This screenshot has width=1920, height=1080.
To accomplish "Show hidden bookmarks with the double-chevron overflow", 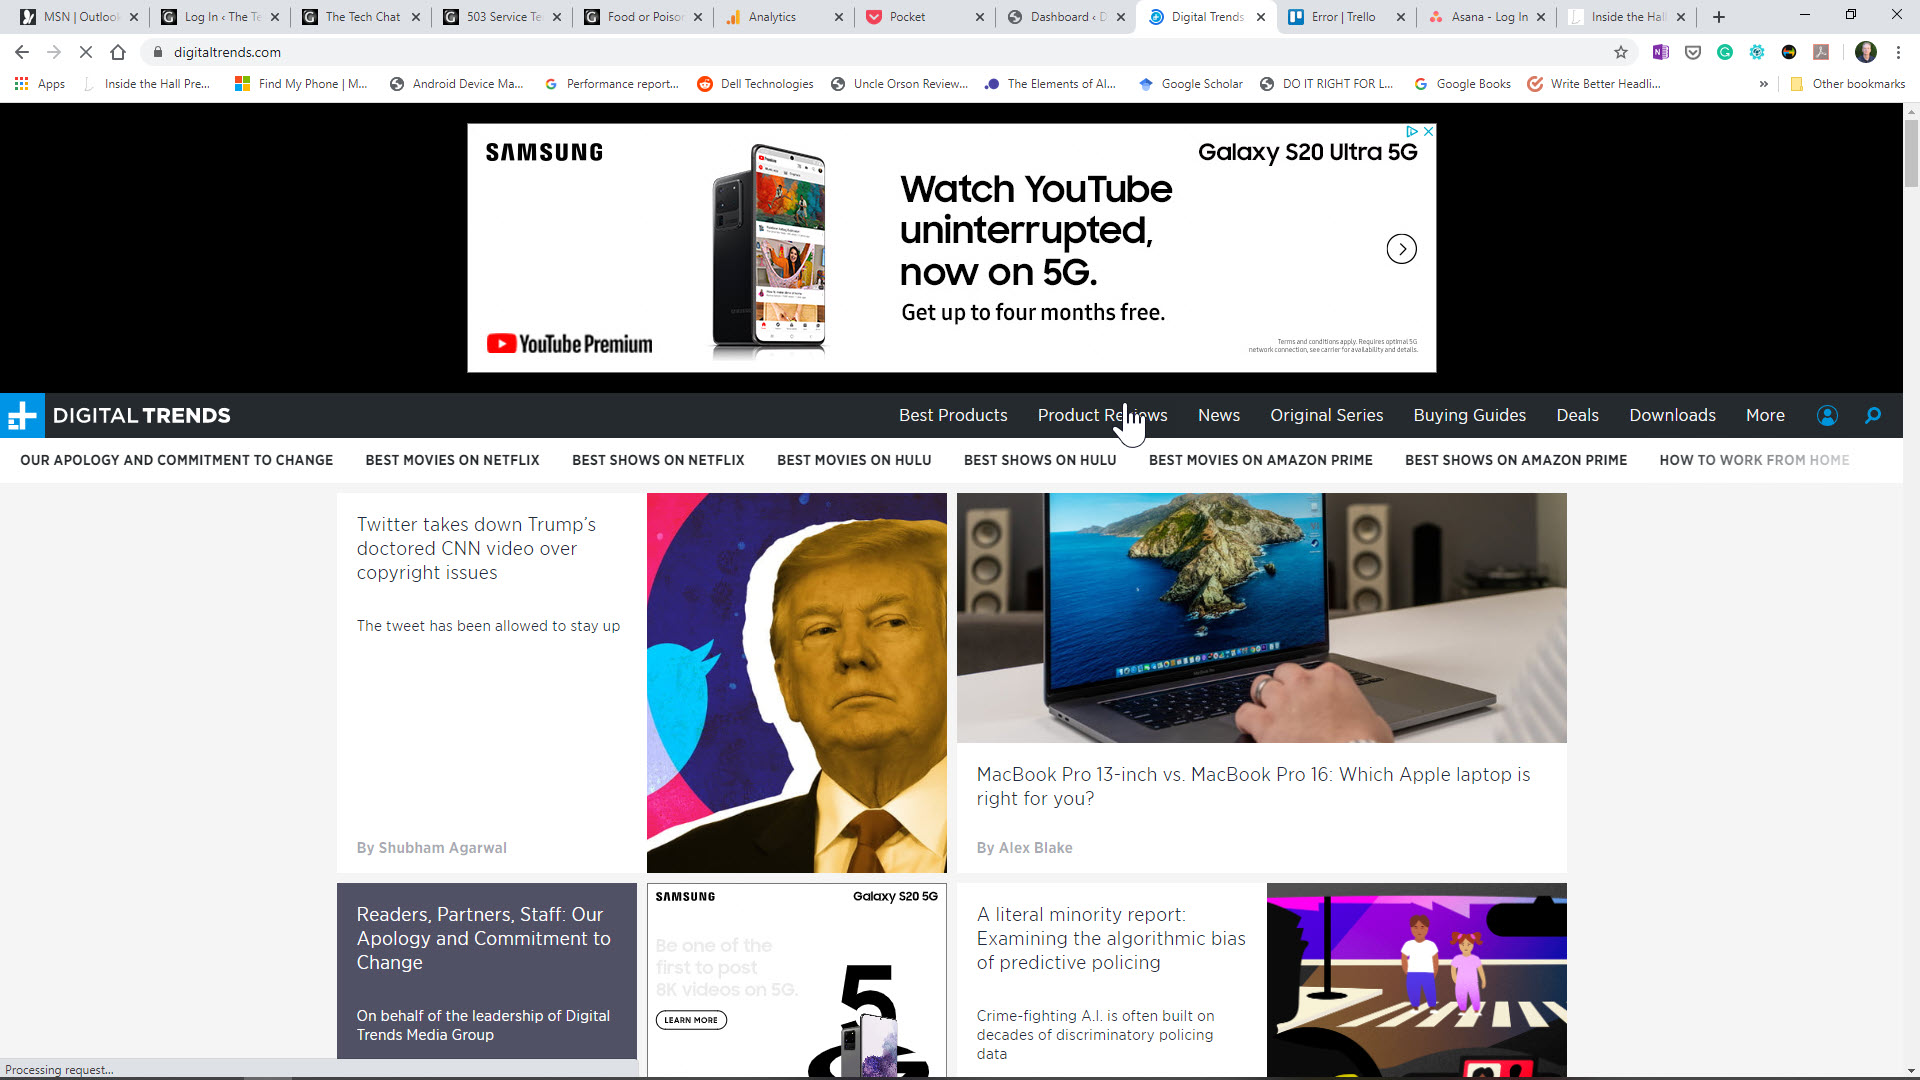I will 1765,84.
